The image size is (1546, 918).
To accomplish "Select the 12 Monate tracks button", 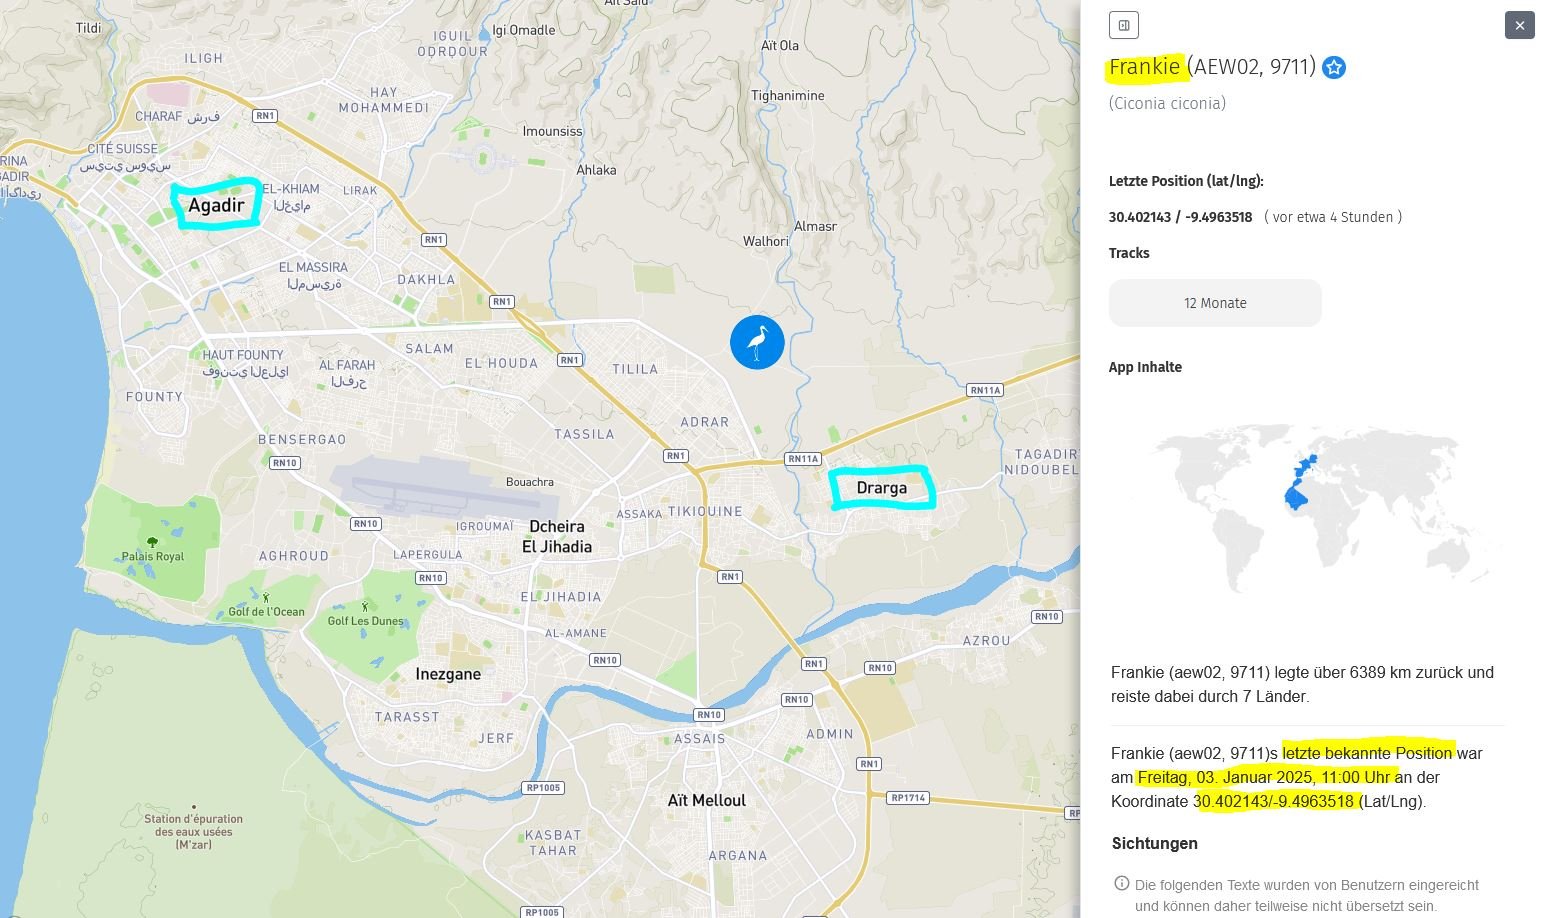I will [1215, 303].
